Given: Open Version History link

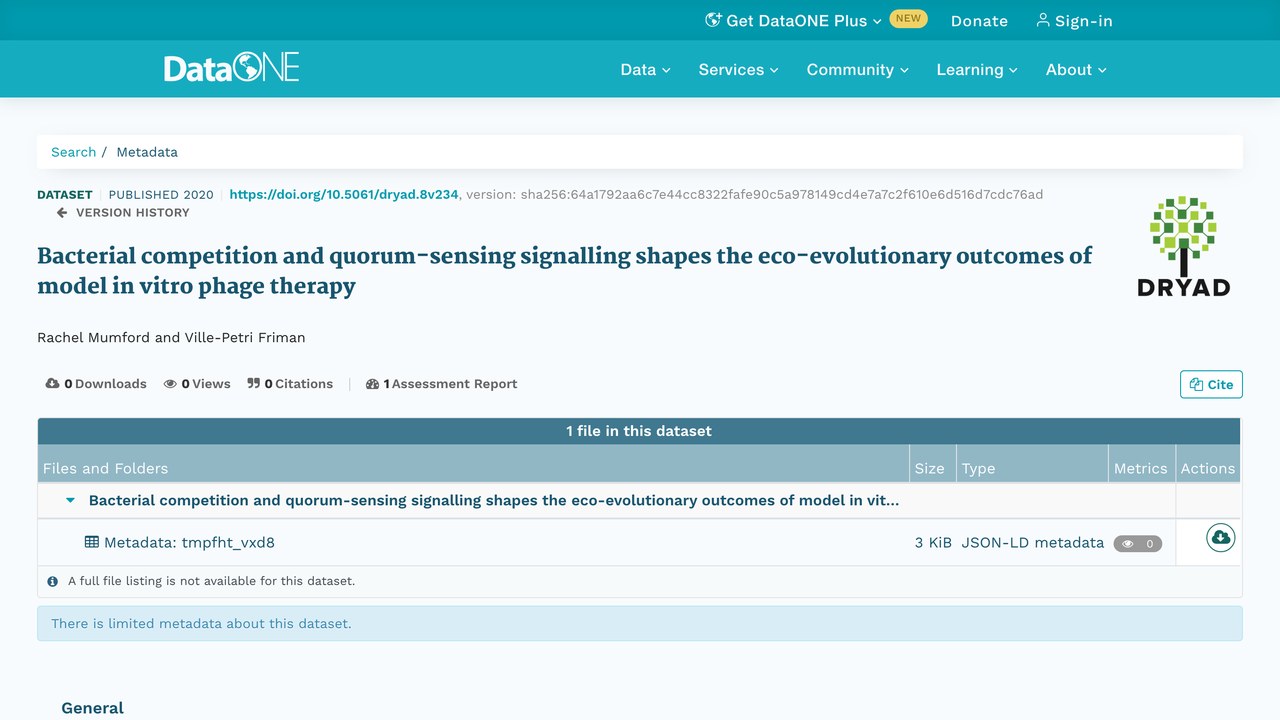Looking at the screenshot, I should [132, 212].
